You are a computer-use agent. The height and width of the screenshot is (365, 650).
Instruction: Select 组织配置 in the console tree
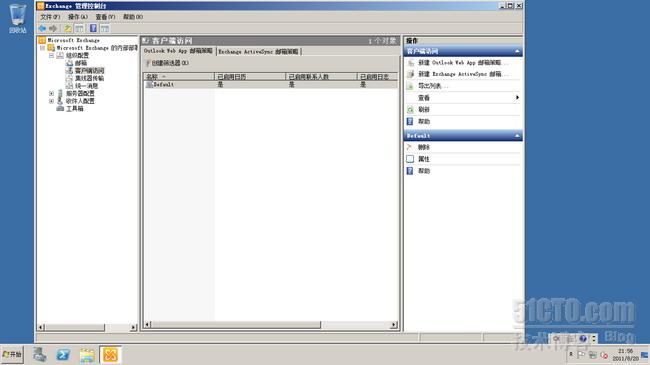click(x=77, y=56)
